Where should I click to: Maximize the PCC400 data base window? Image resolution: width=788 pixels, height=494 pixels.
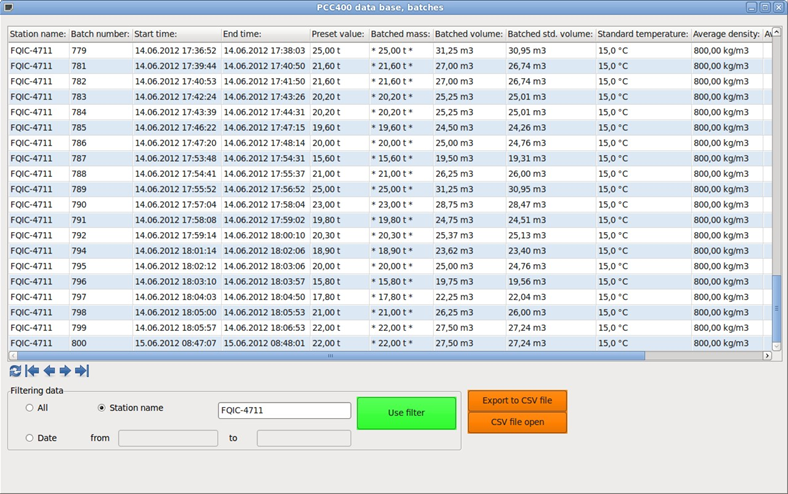point(765,7)
